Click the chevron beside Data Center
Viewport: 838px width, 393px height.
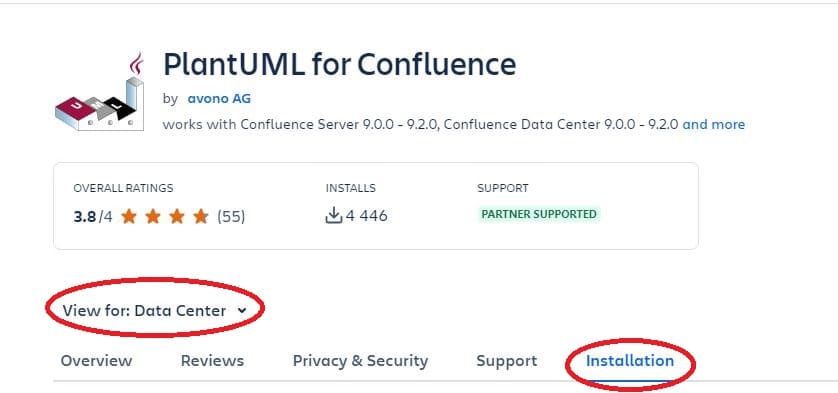coord(242,311)
